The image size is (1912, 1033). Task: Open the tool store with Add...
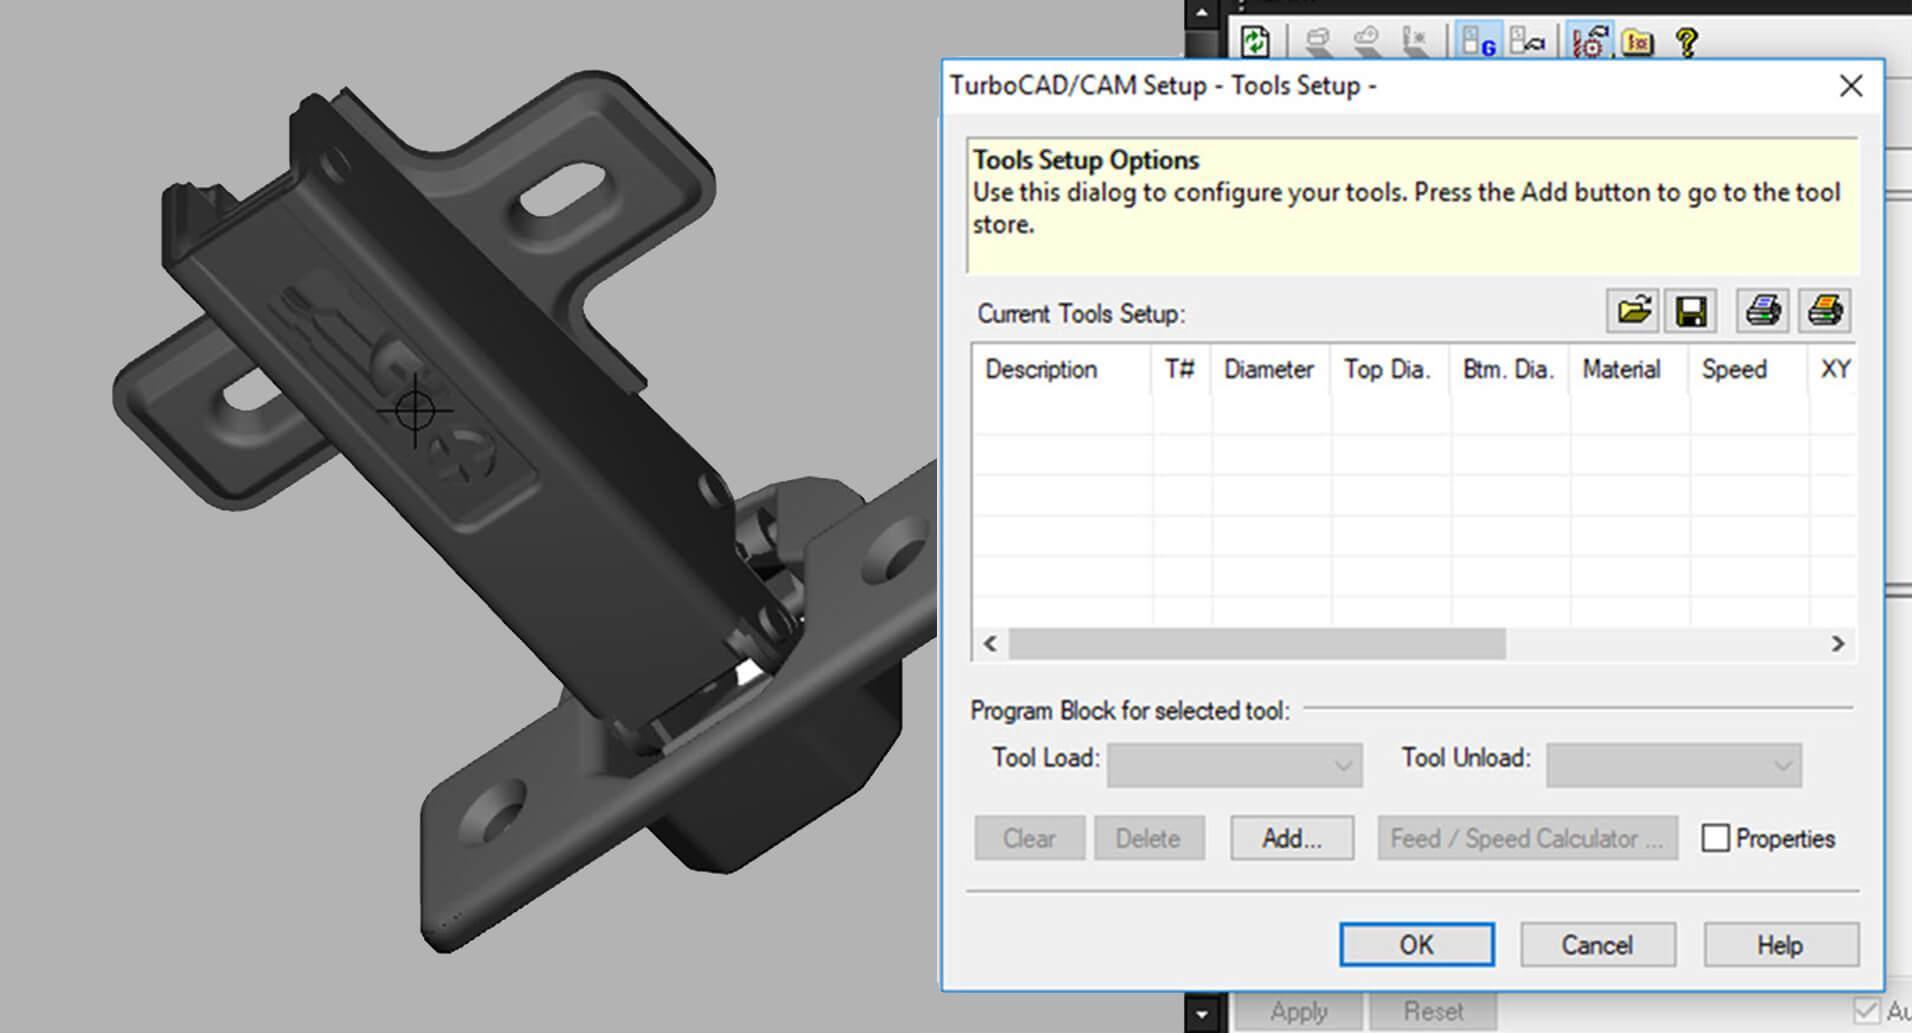[x=1292, y=838]
